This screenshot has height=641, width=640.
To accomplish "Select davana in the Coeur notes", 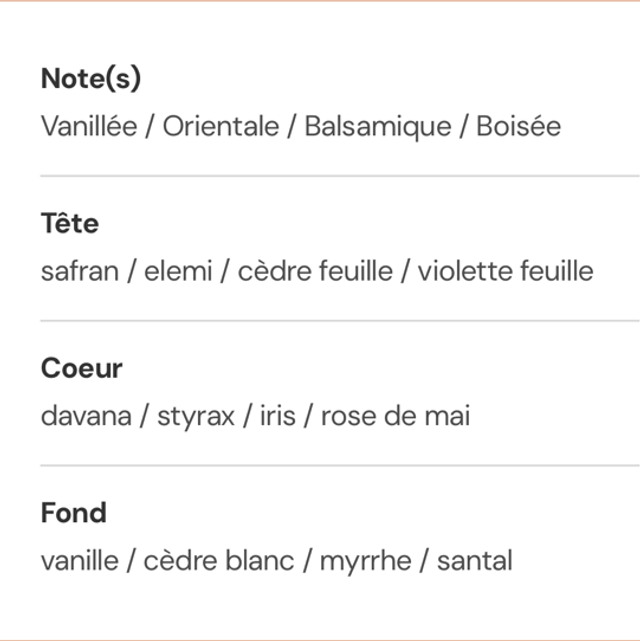I will tap(86, 416).
